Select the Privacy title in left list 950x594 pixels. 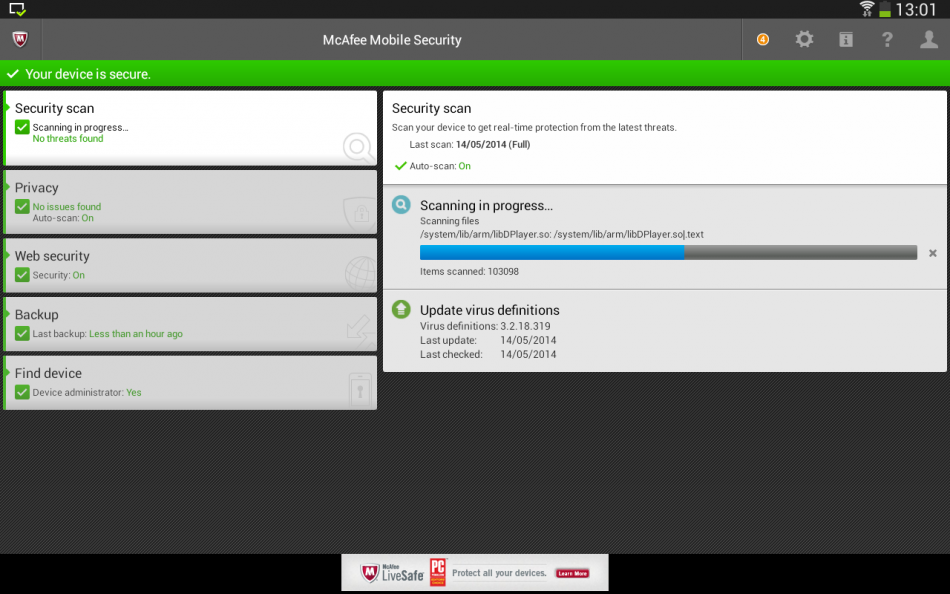(36, 187)
